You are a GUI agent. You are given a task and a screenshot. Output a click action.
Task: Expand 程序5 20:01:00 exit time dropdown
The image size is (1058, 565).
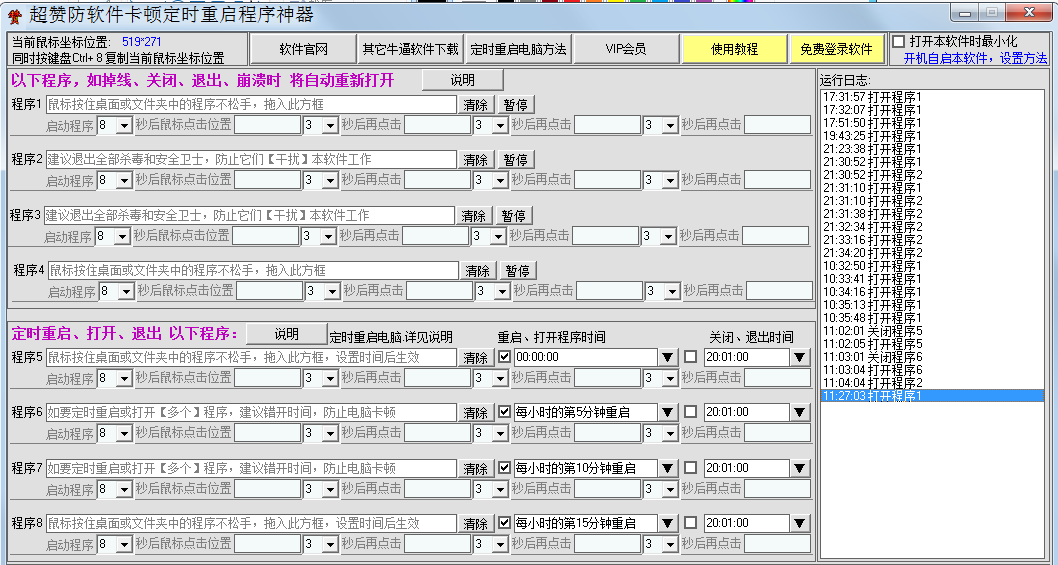[x=800, y=357]
